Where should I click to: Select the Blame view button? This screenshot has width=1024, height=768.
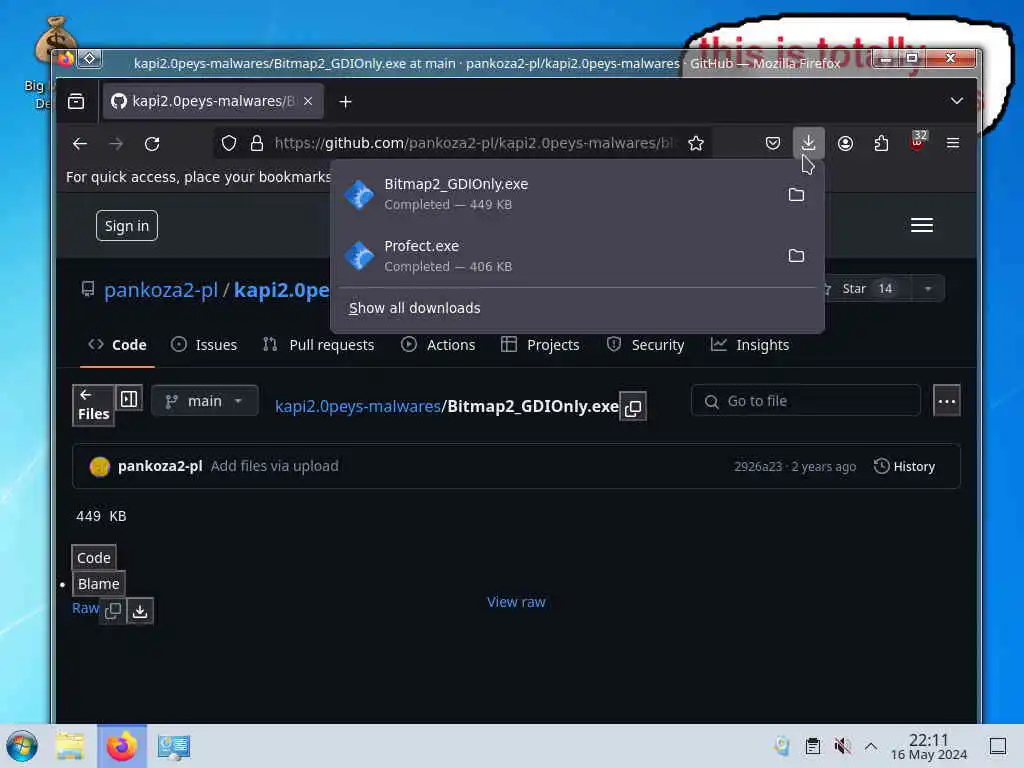click(99, 584)
